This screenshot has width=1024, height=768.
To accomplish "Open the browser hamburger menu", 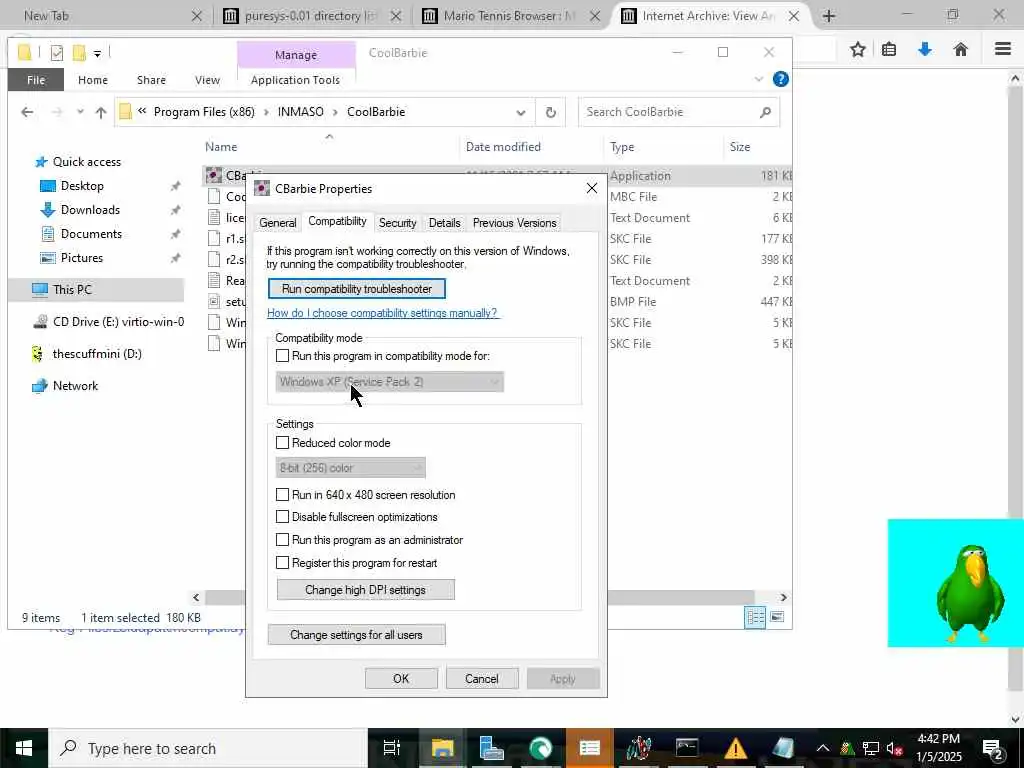I will click(1003, 49).
